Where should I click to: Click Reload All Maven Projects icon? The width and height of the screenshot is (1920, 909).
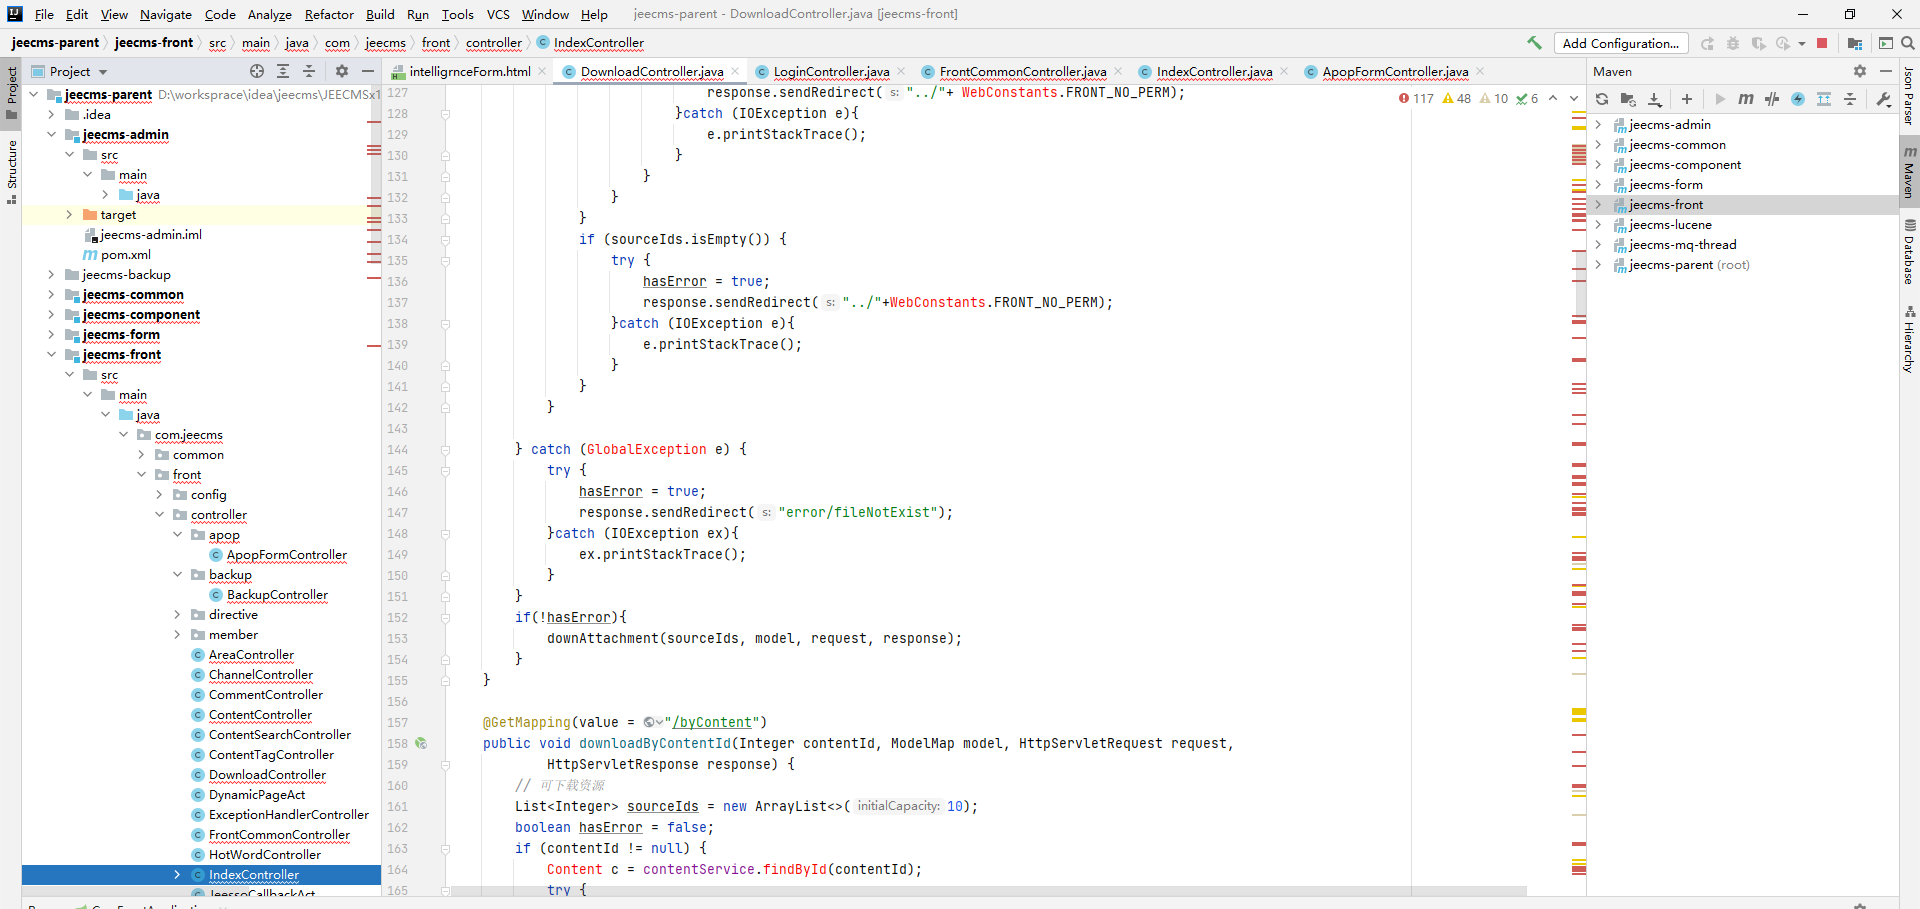(x=1602, y=99)
